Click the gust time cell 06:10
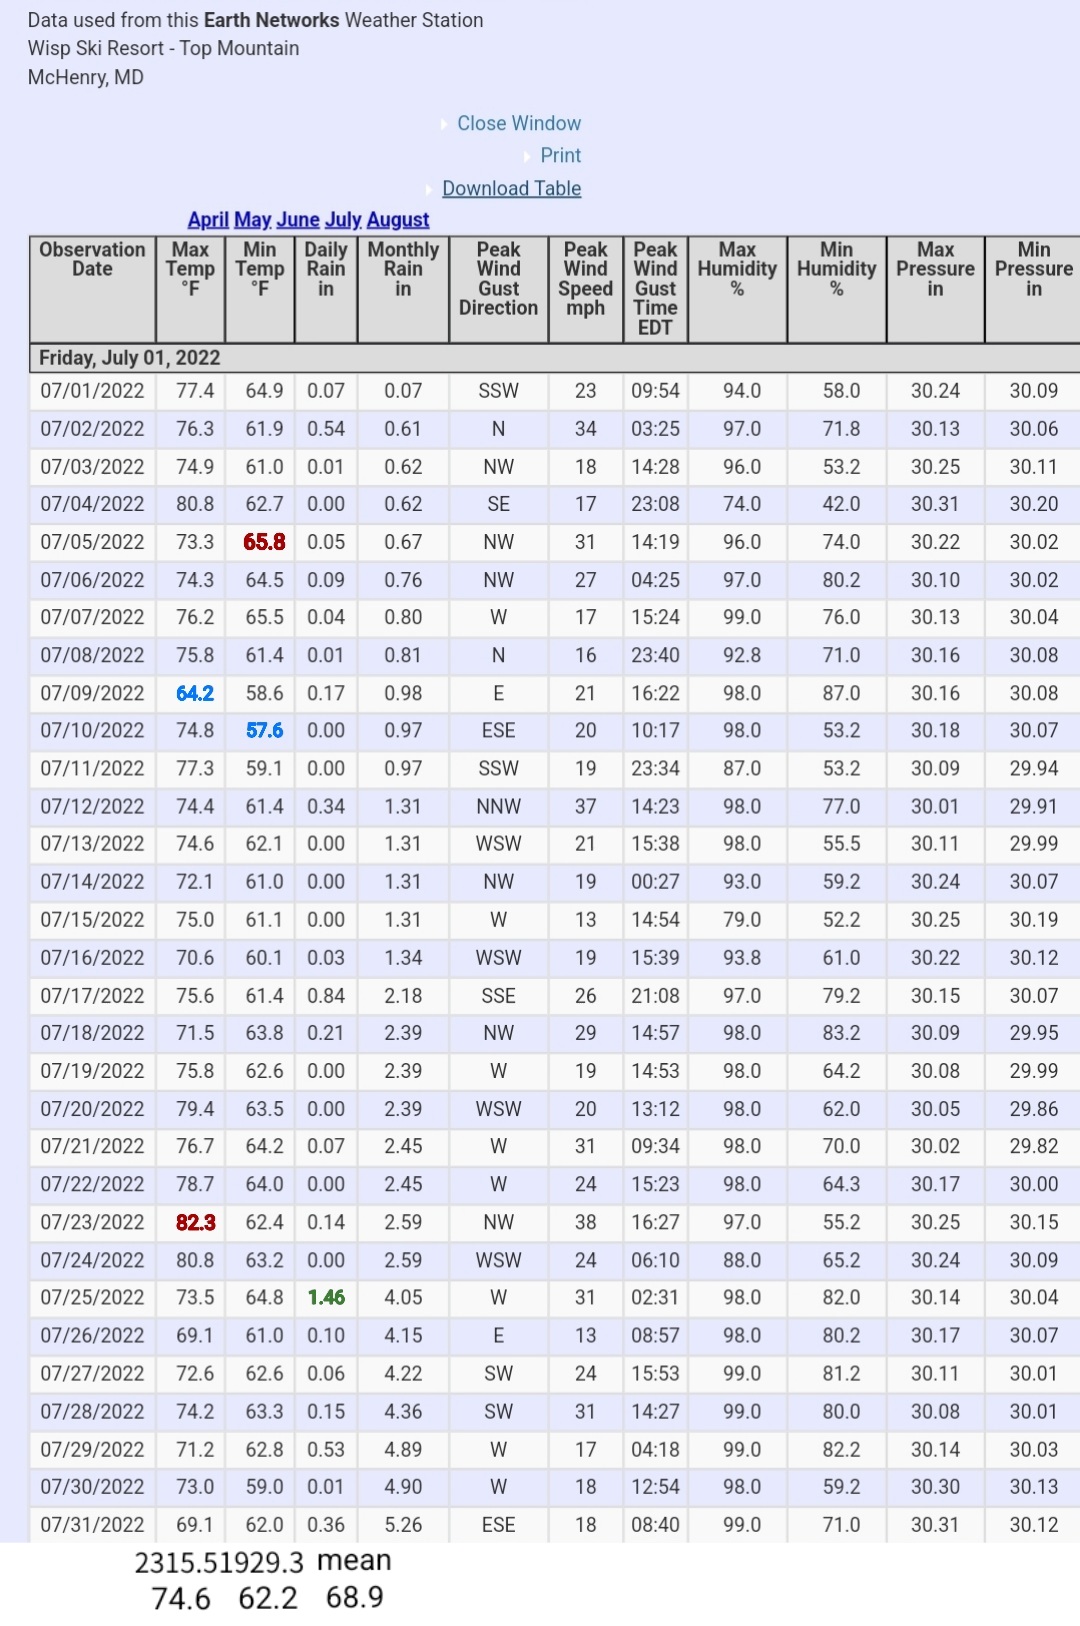This screenshot has height=1626, width=1080. pyautogui.click(x=655, y=1260)
